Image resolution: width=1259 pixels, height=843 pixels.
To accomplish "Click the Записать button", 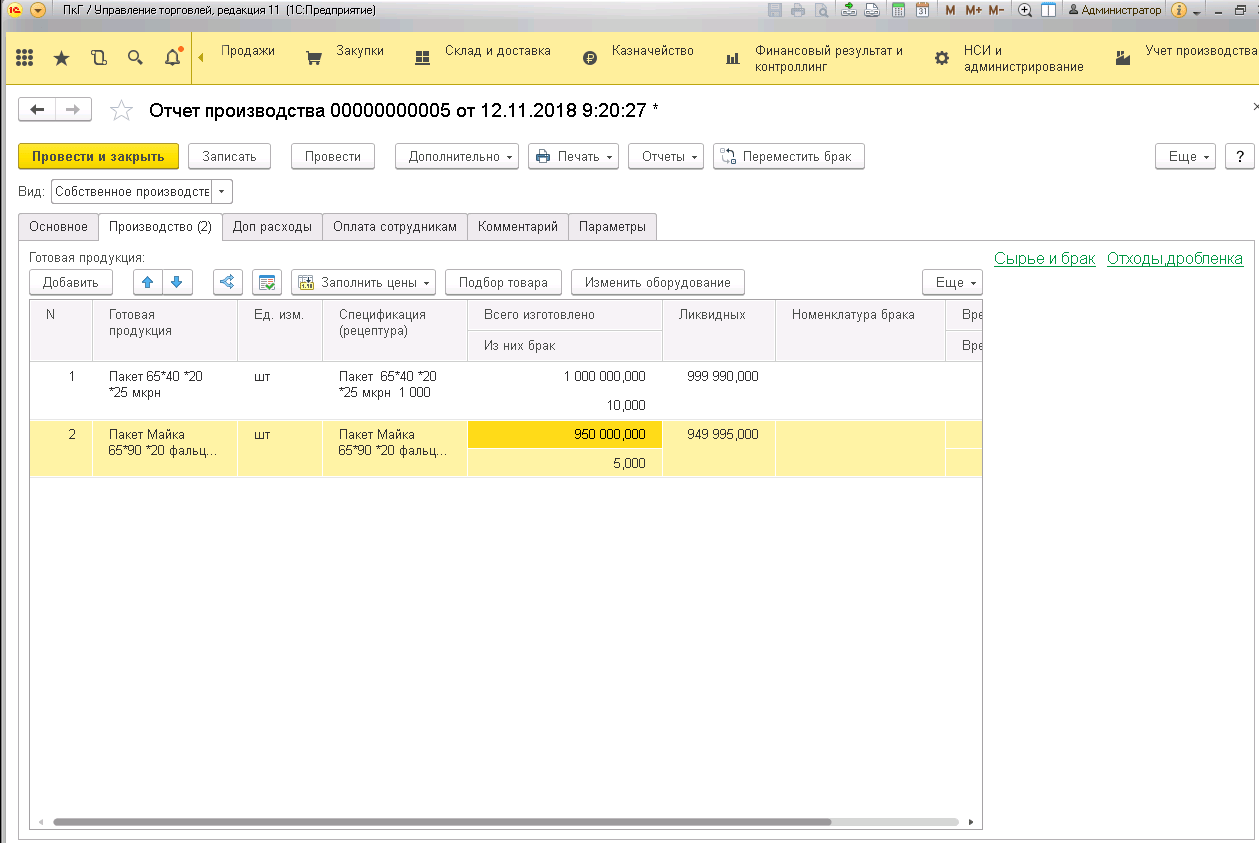I will tap(229, 157).
